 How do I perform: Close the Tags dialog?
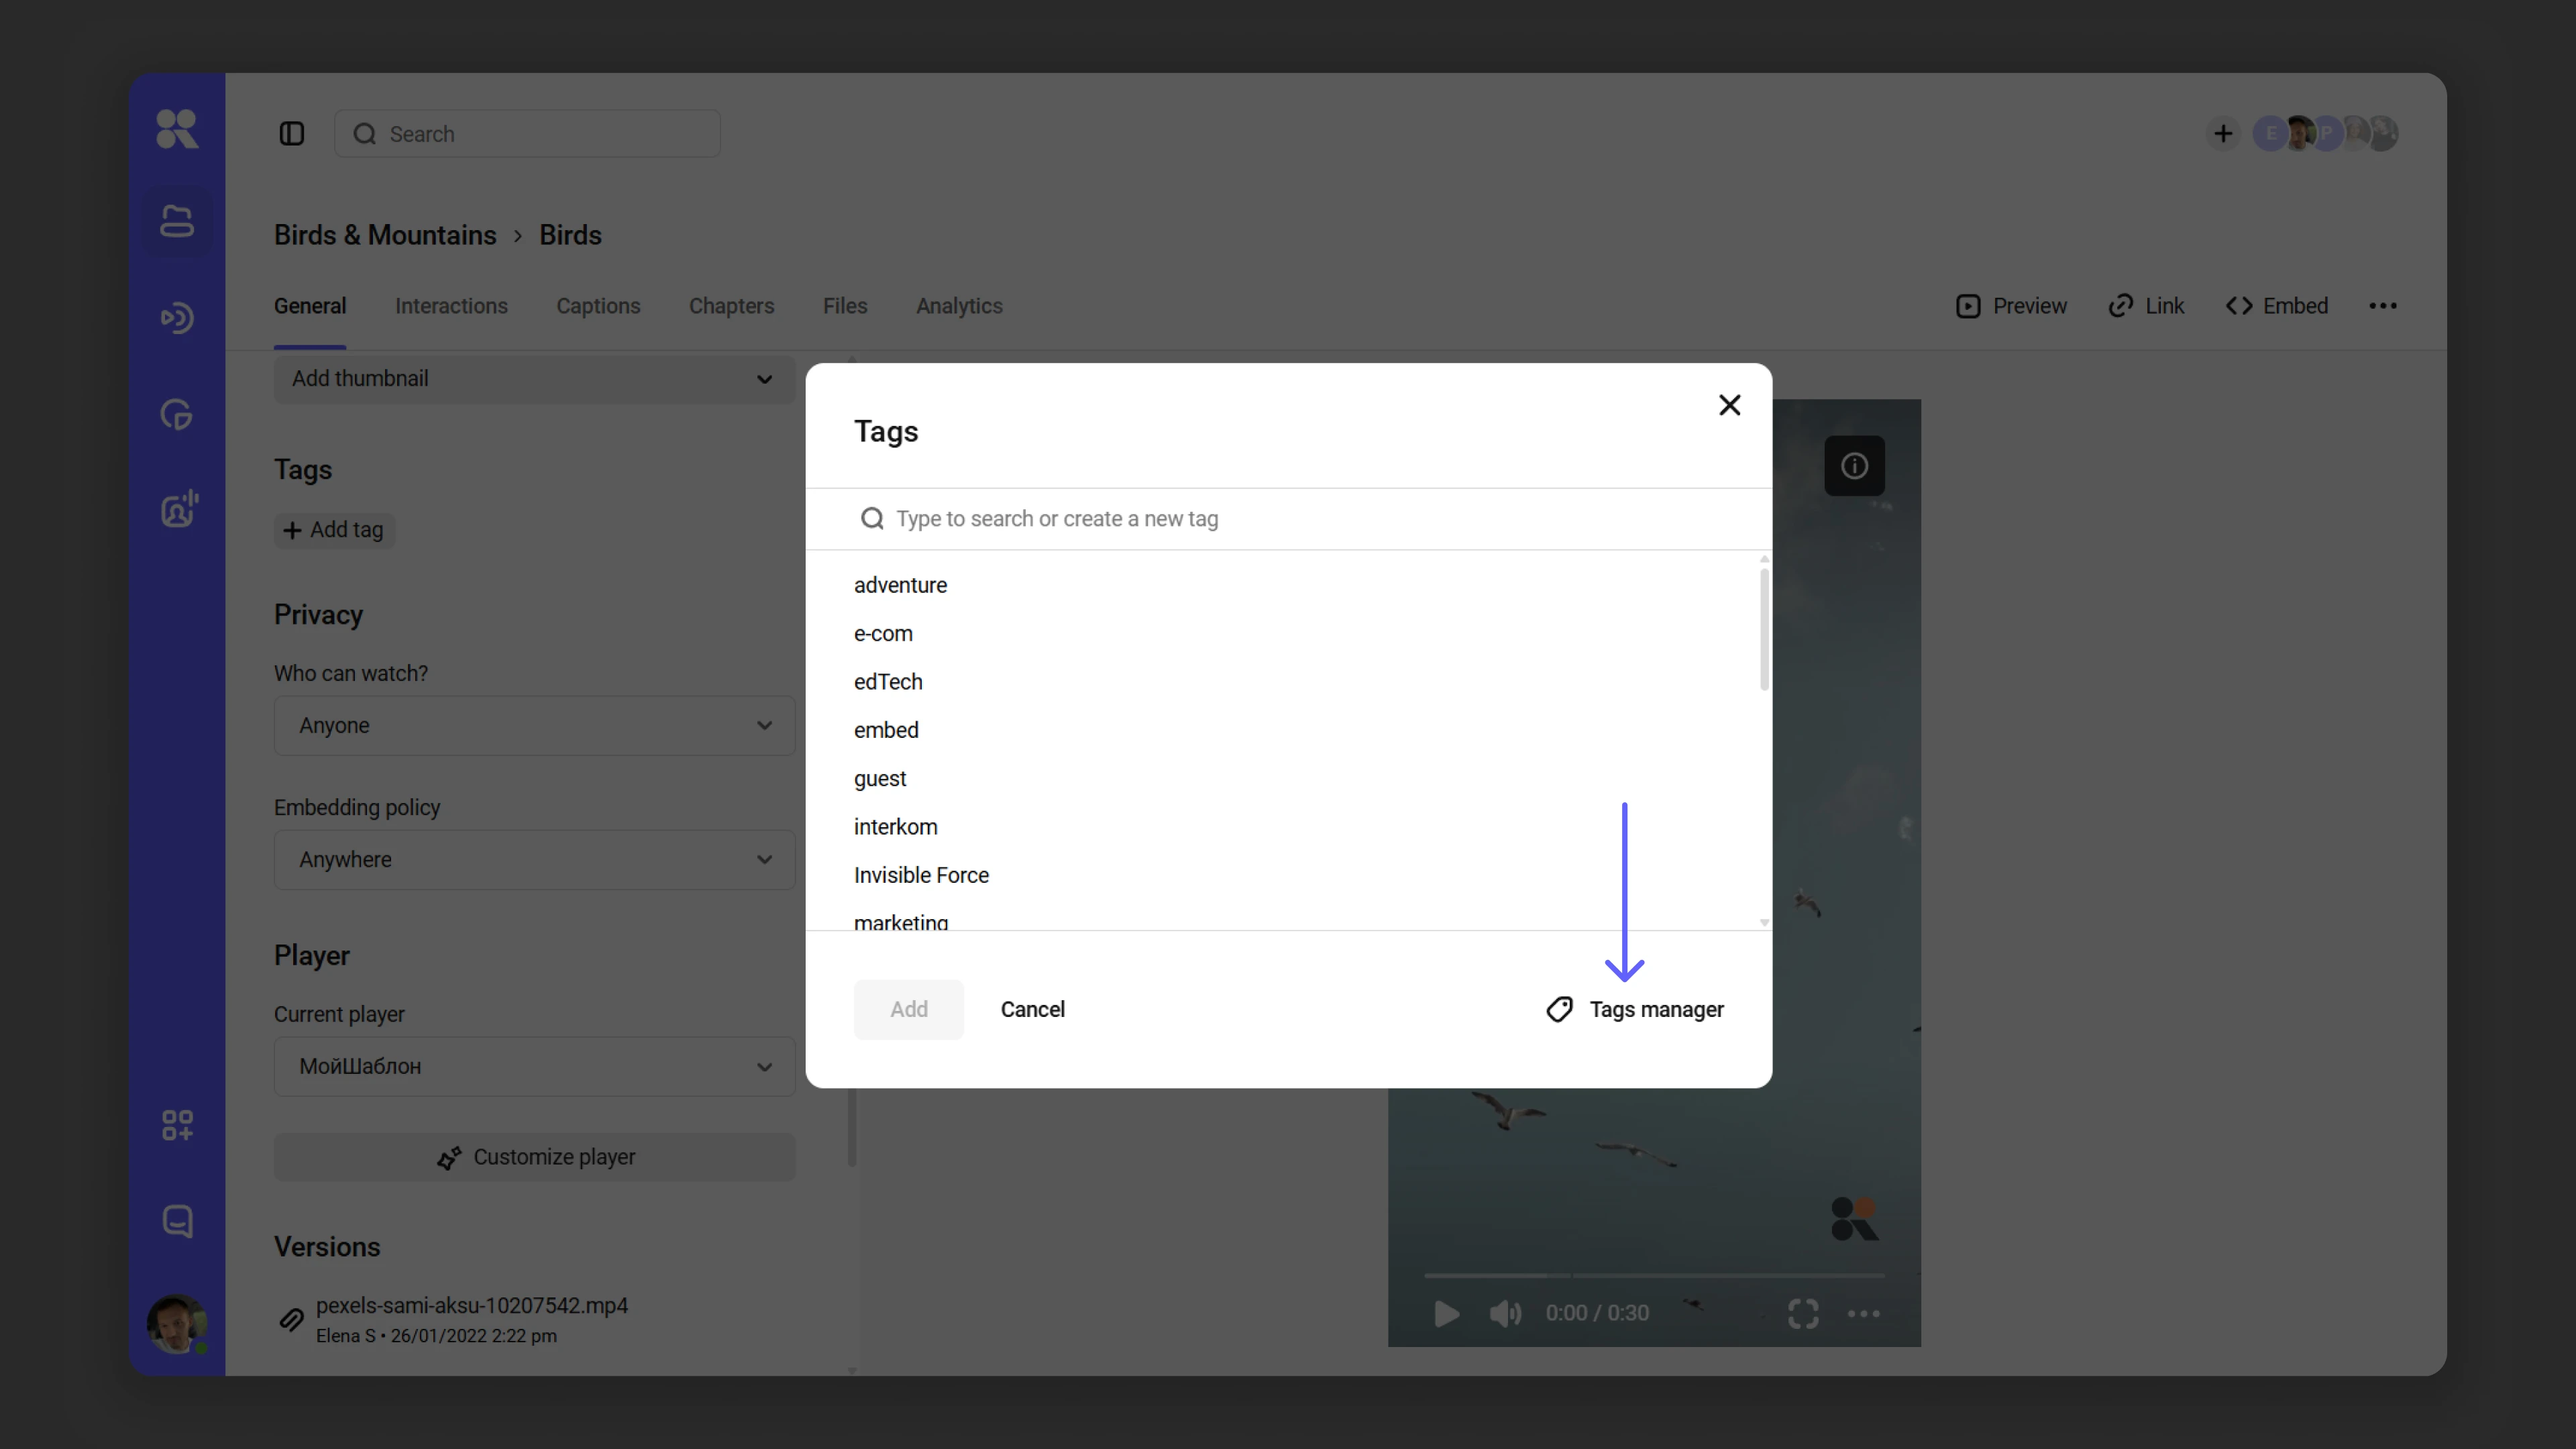click(1730, 405)
